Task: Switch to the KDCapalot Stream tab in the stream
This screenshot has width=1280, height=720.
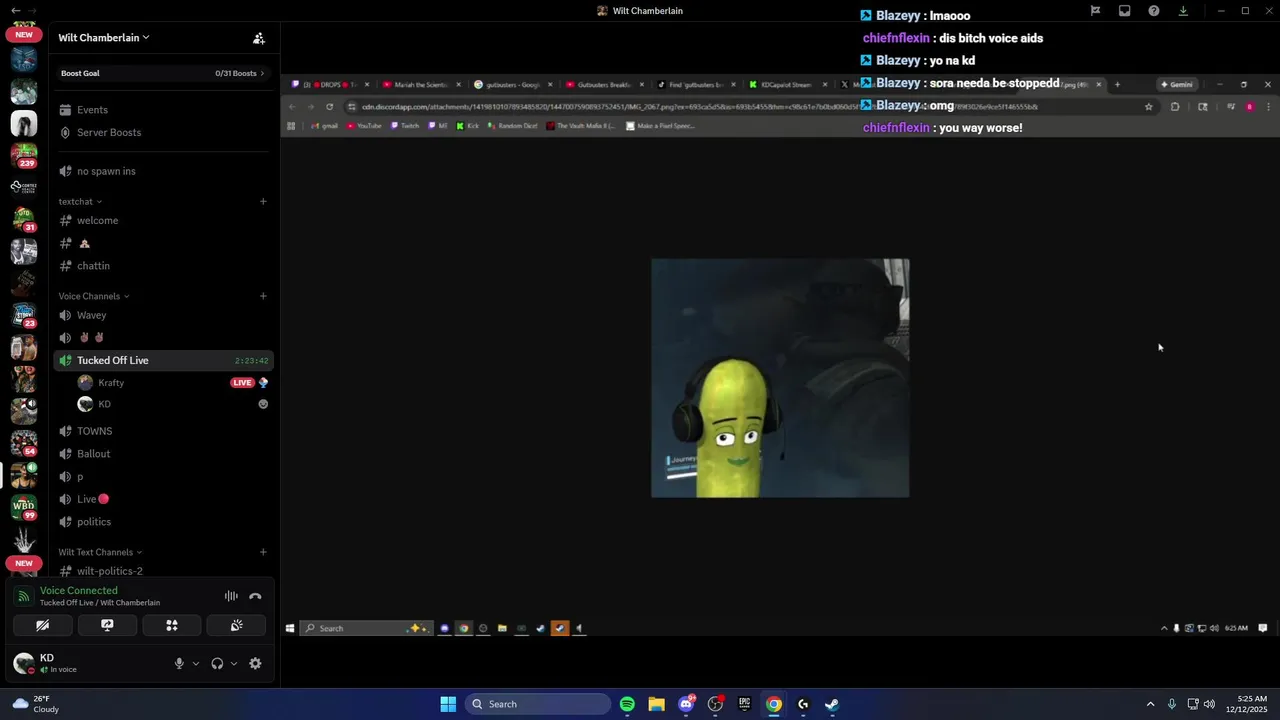Action: (787, 85)
